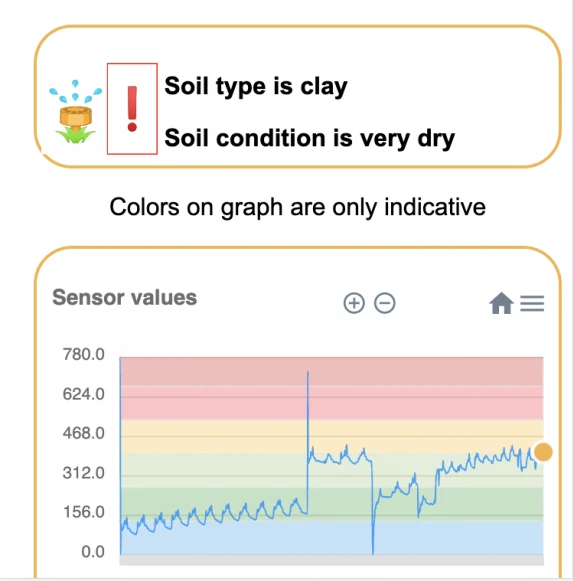The image size is (573, 581).
Task: Click the chart zoom in plus icon
Action: point(354,303)
